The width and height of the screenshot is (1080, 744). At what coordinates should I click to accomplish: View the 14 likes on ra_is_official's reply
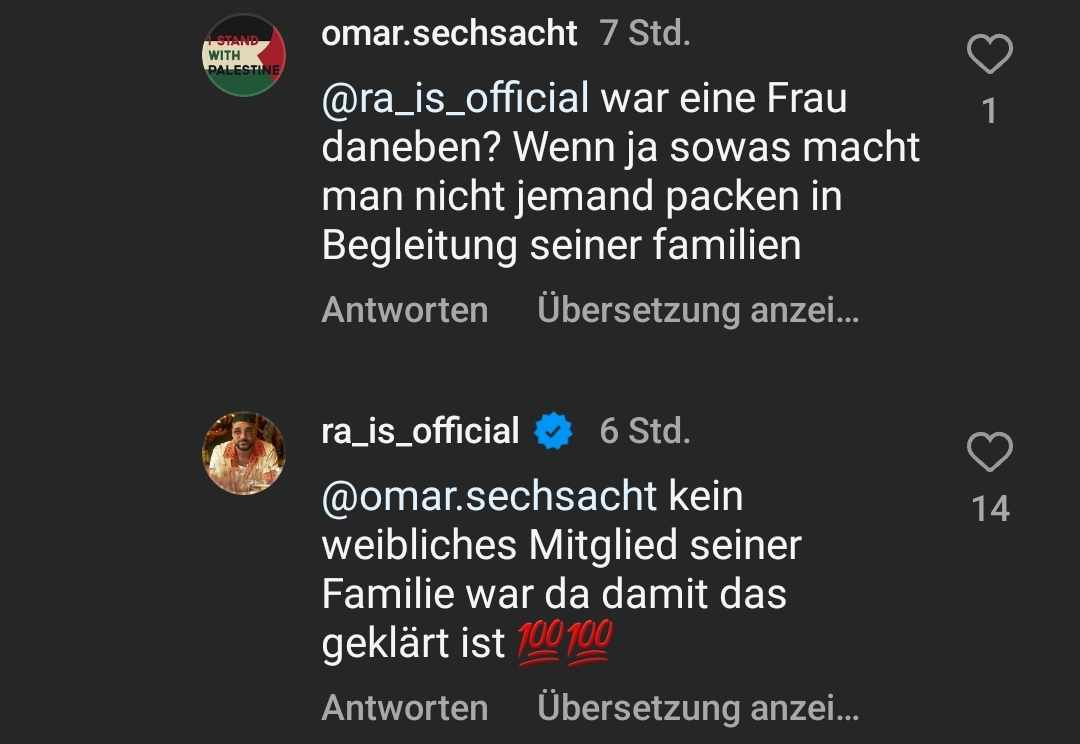coord(990,509)
